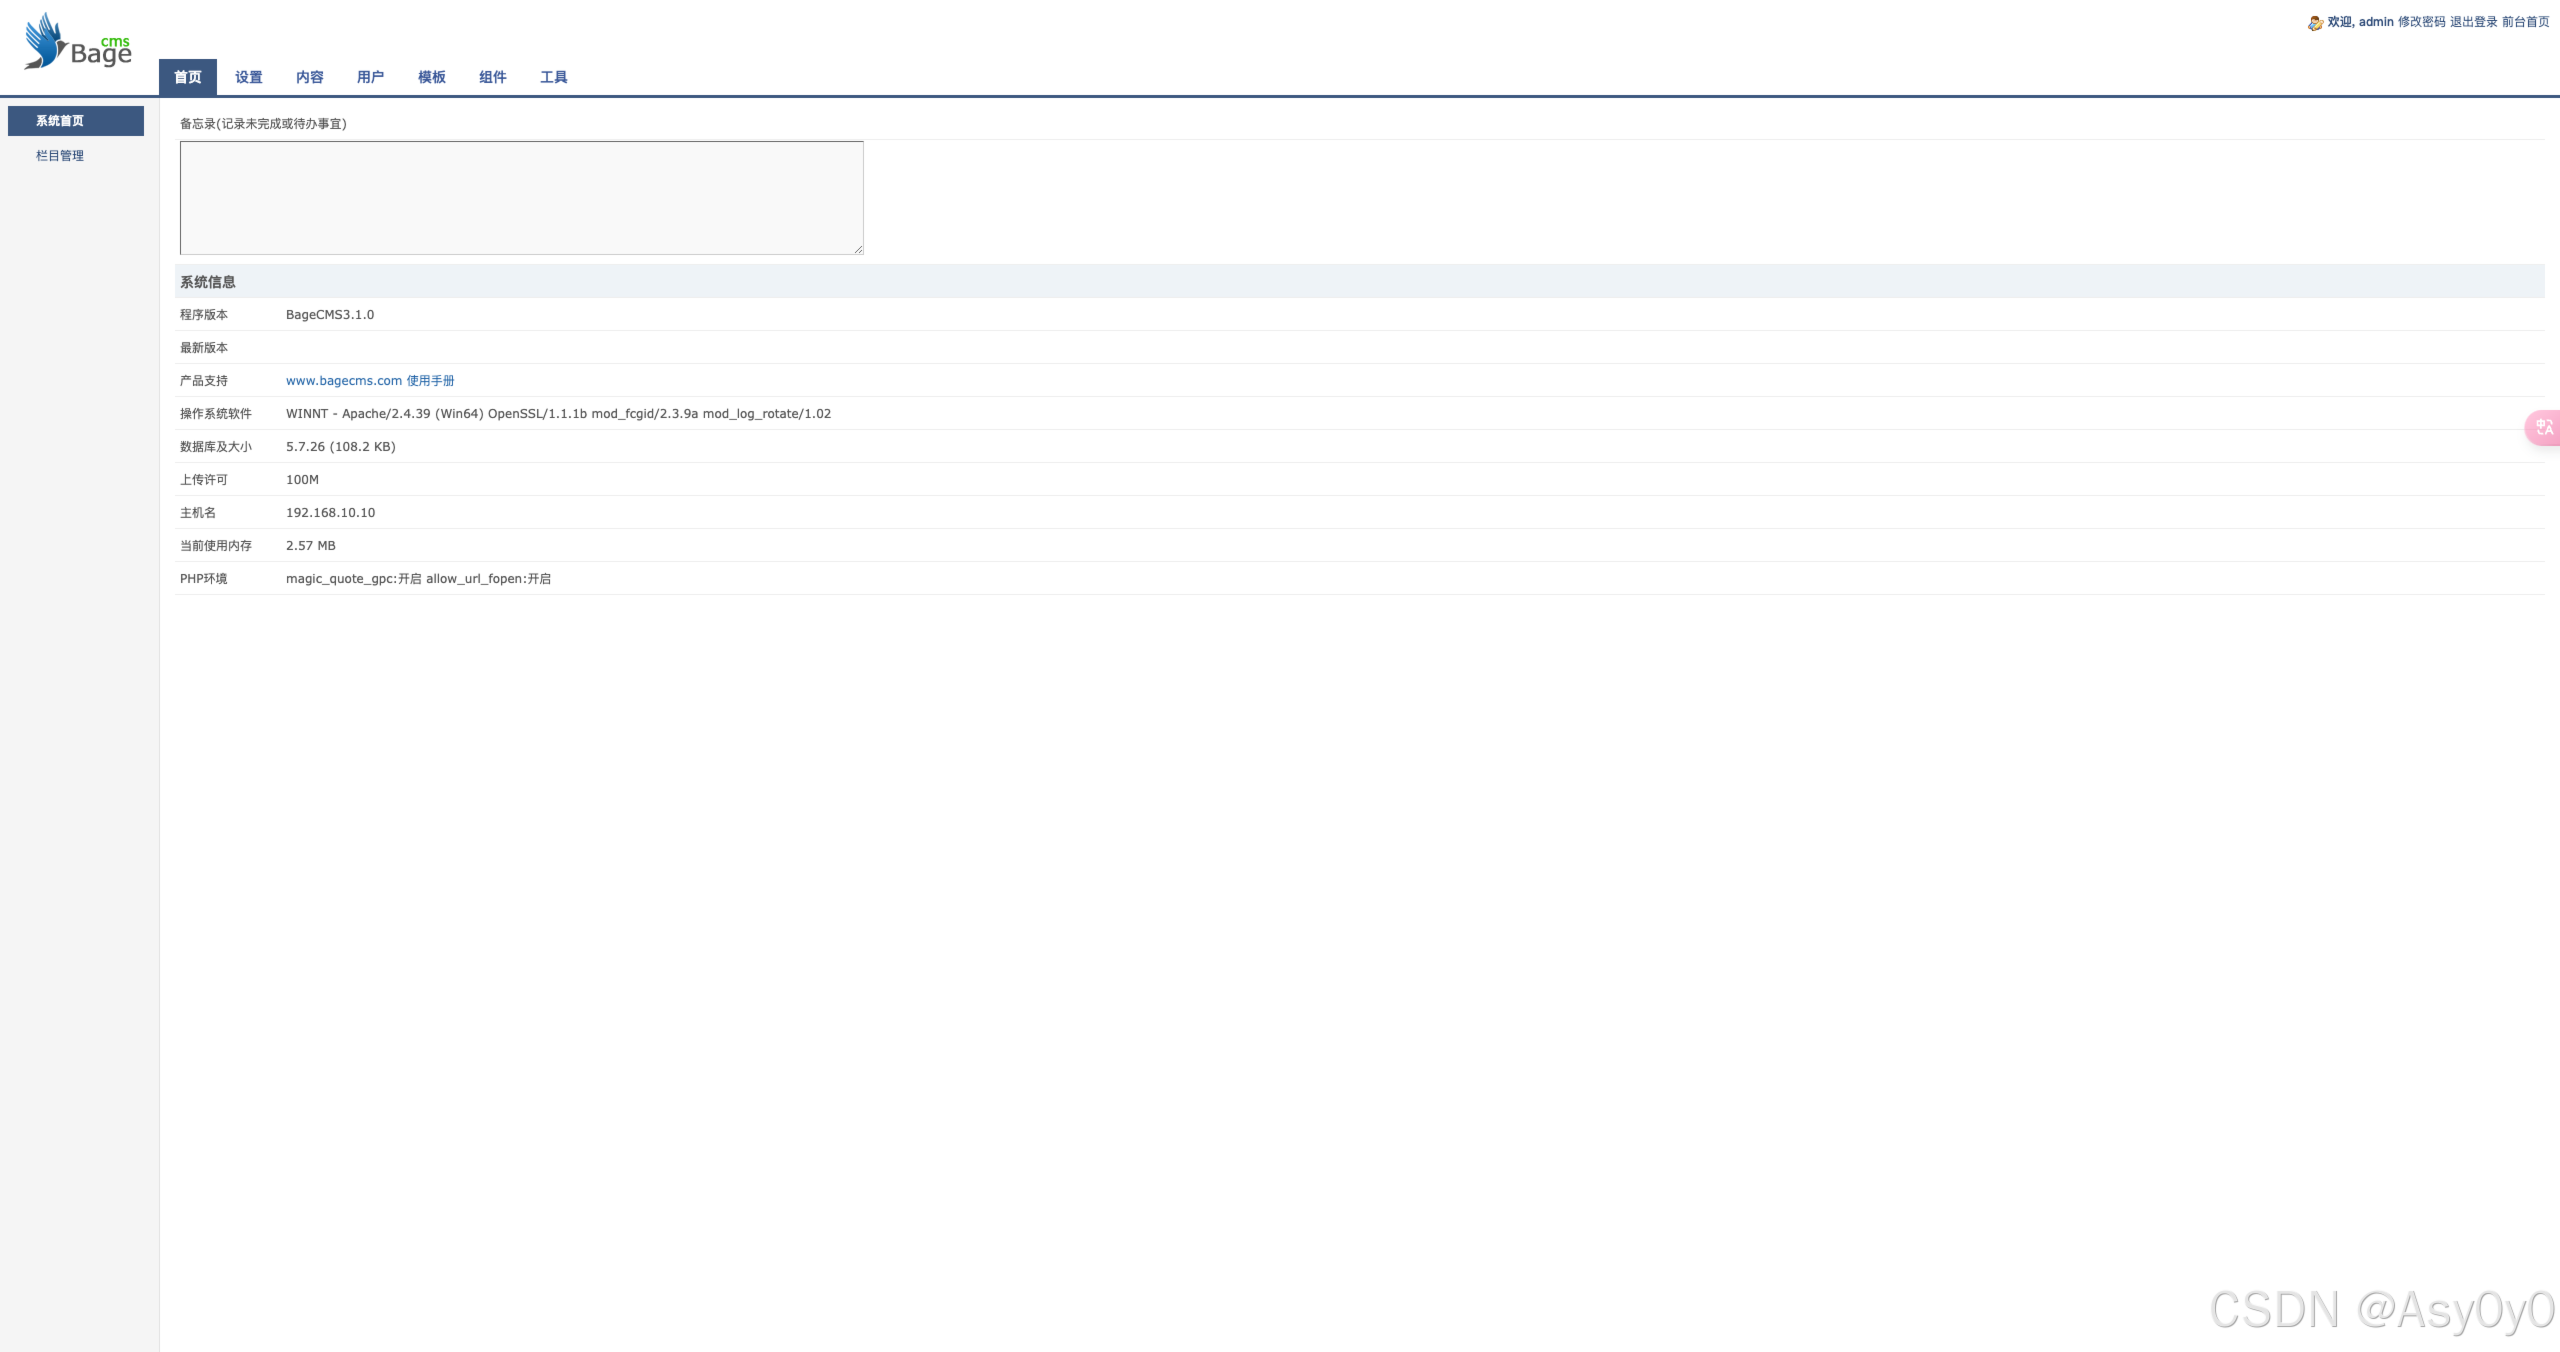
Task: Click the user avatar icon beside 欢迎
Action: 2315,23
